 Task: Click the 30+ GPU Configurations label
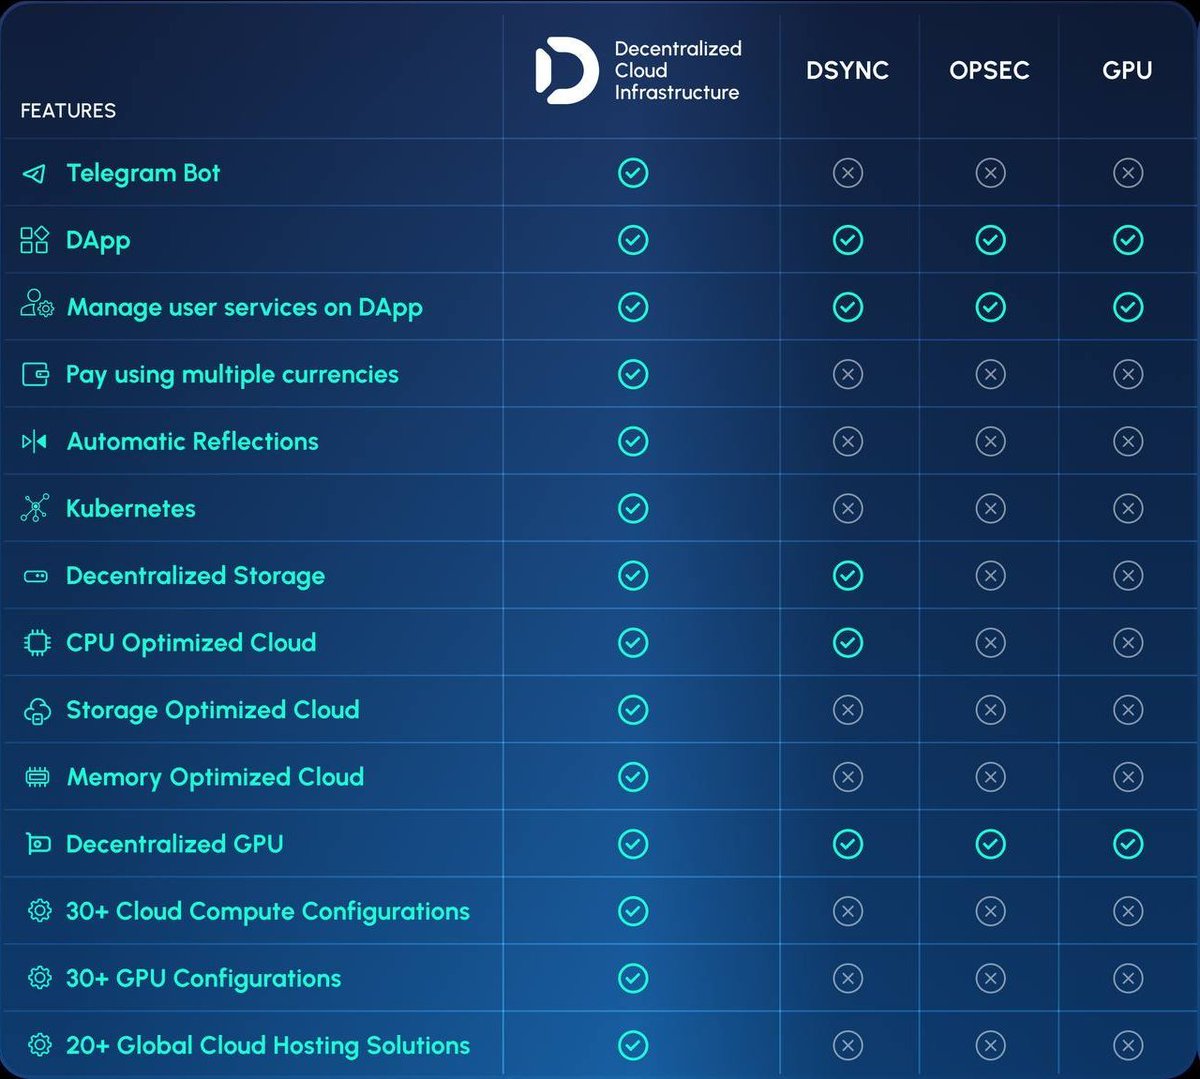click(x=203, y=979)
